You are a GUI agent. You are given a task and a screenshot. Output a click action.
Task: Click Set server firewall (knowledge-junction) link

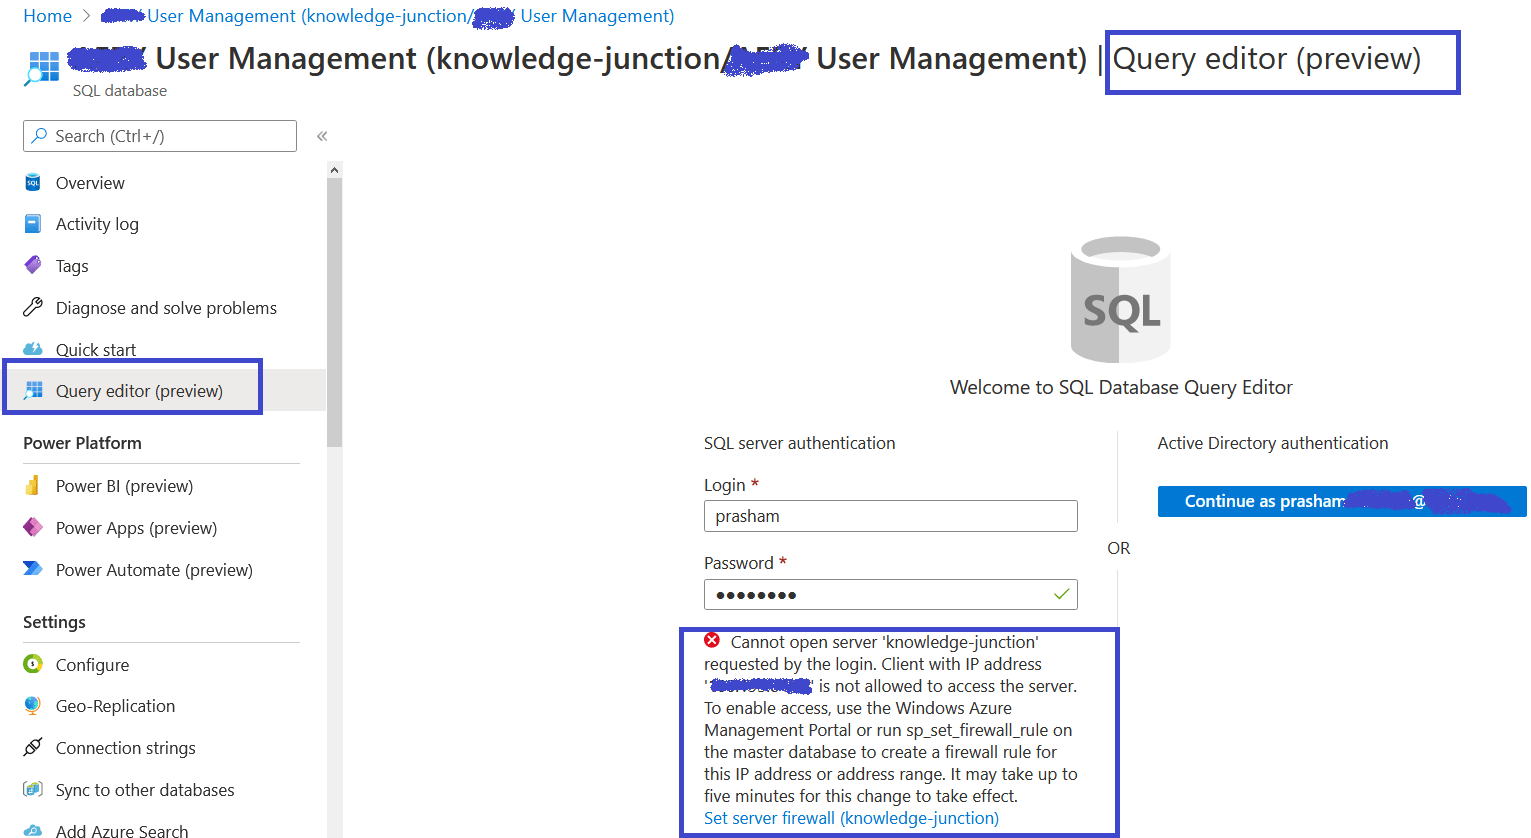[x=851, y=818]
